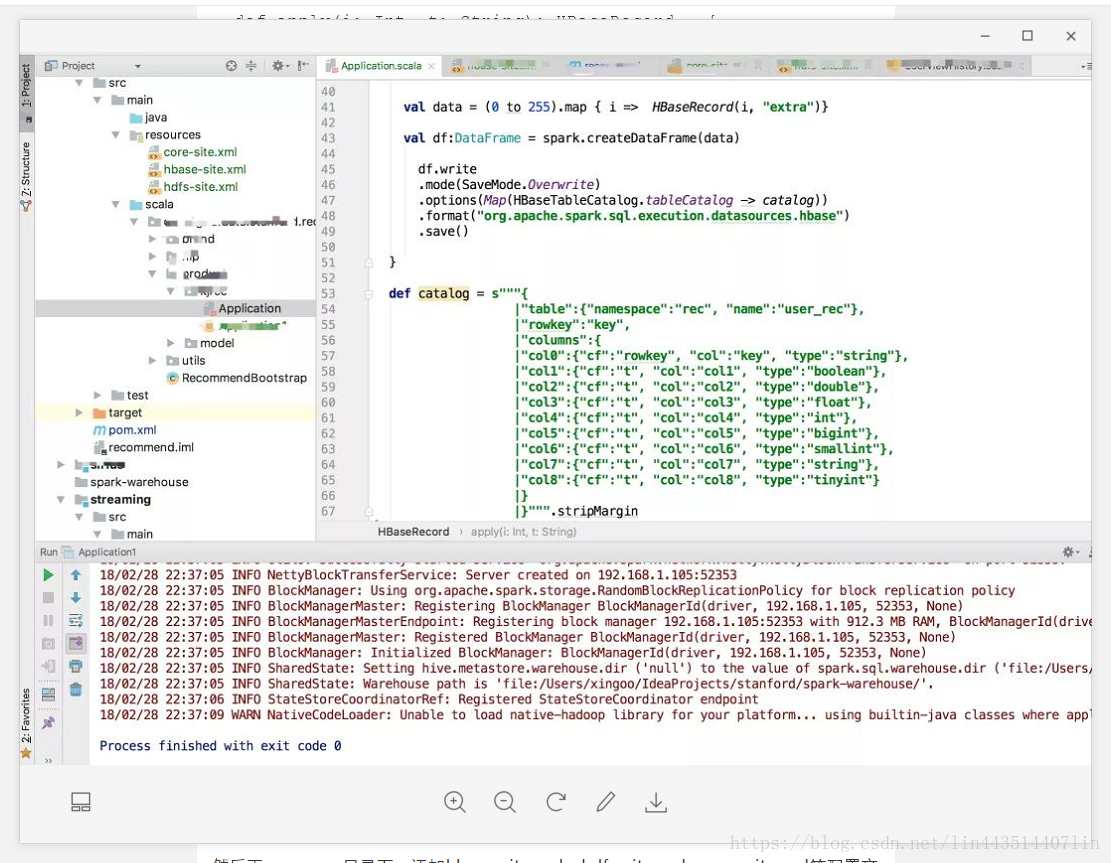Rotate the image in viewer
Viewport: 1111px width, 863px height.
click(556, 802)
